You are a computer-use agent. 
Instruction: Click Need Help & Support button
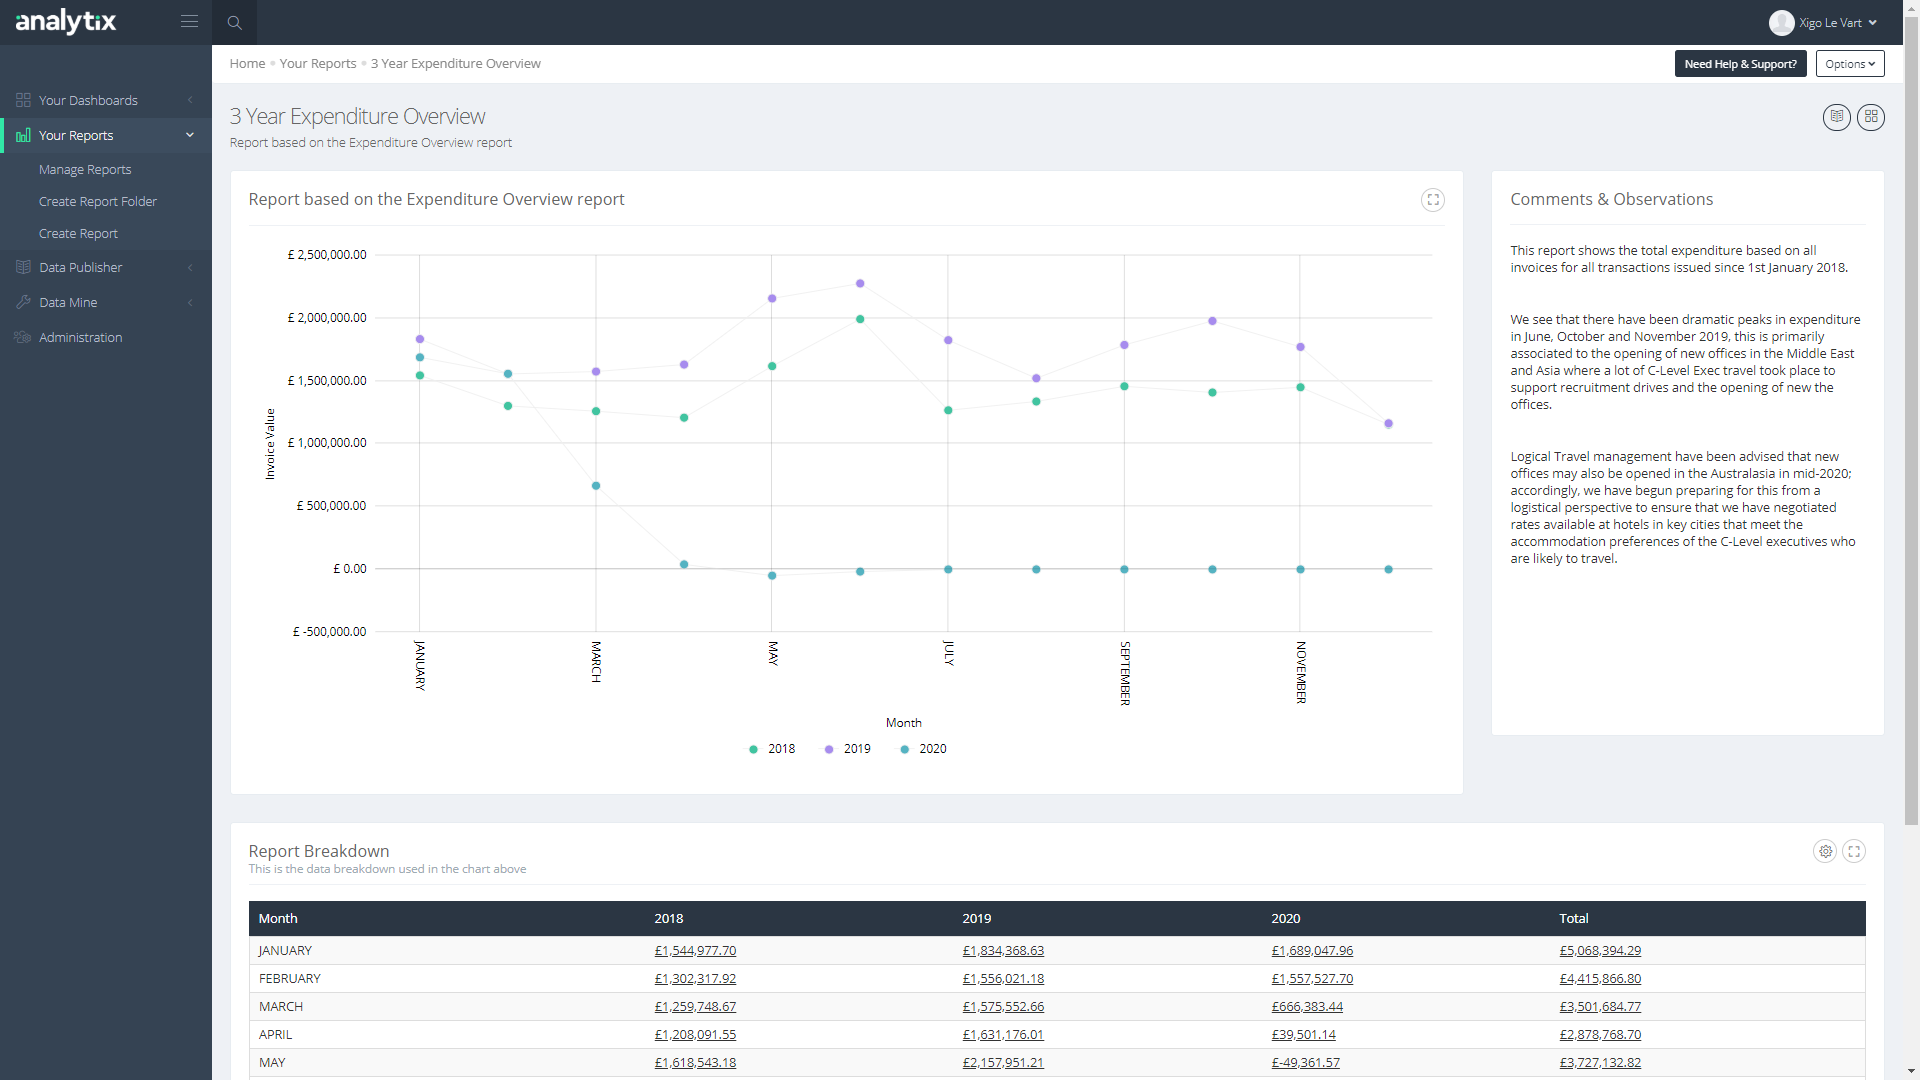1740,64
